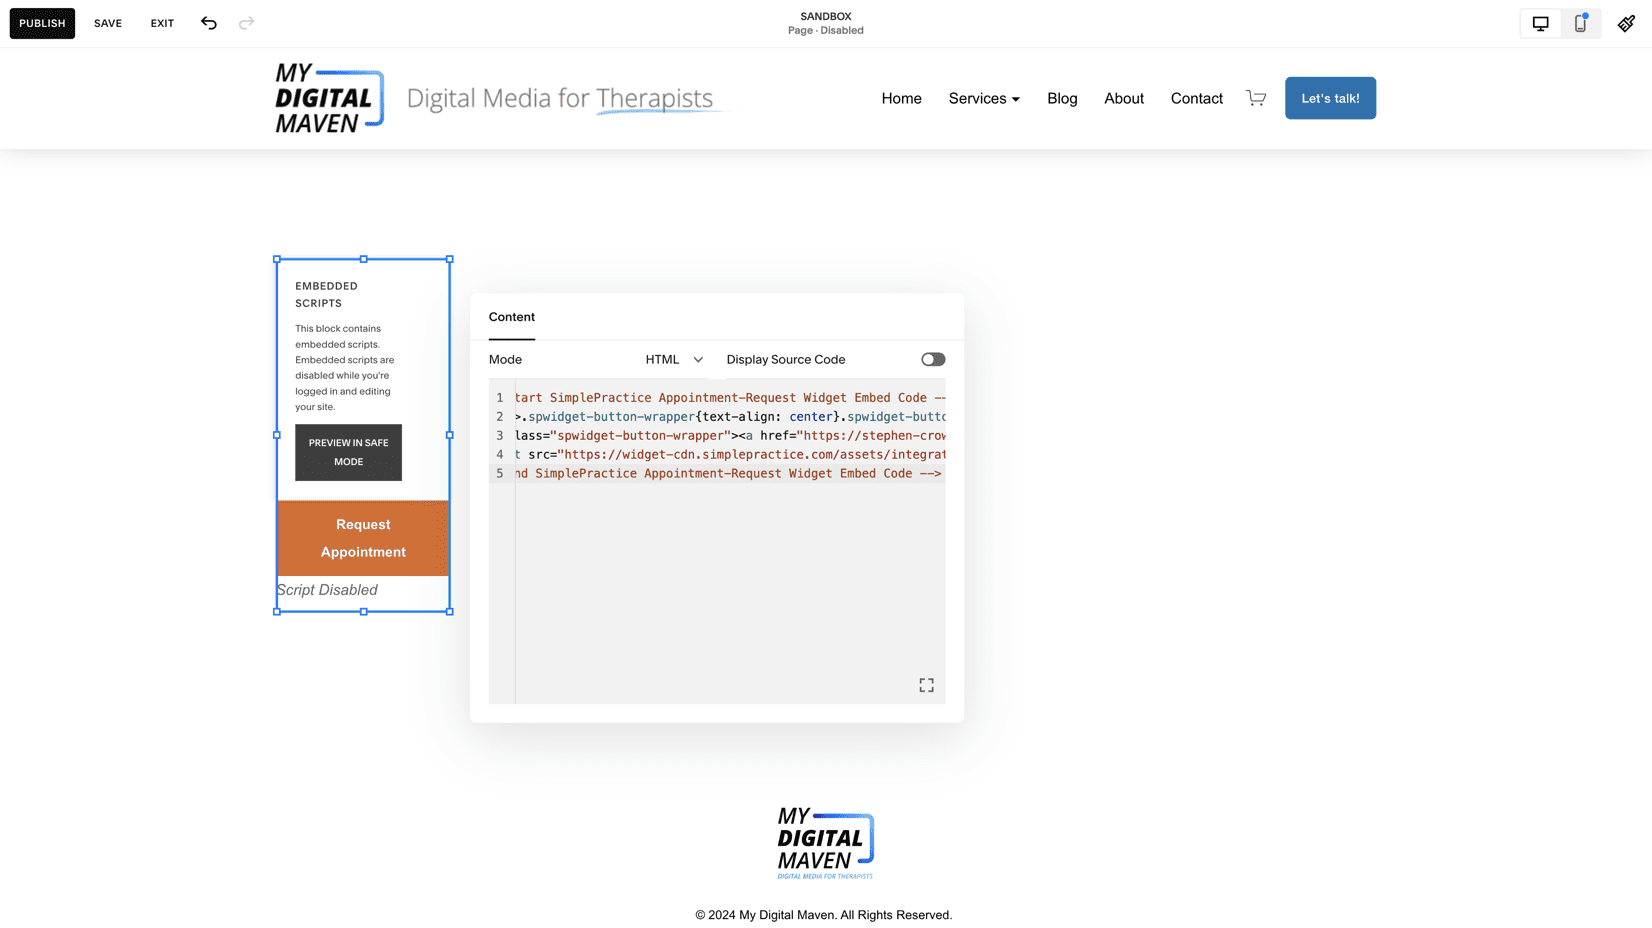
Task: Open the HTML Mode dropdown
Action: point(674,359)
